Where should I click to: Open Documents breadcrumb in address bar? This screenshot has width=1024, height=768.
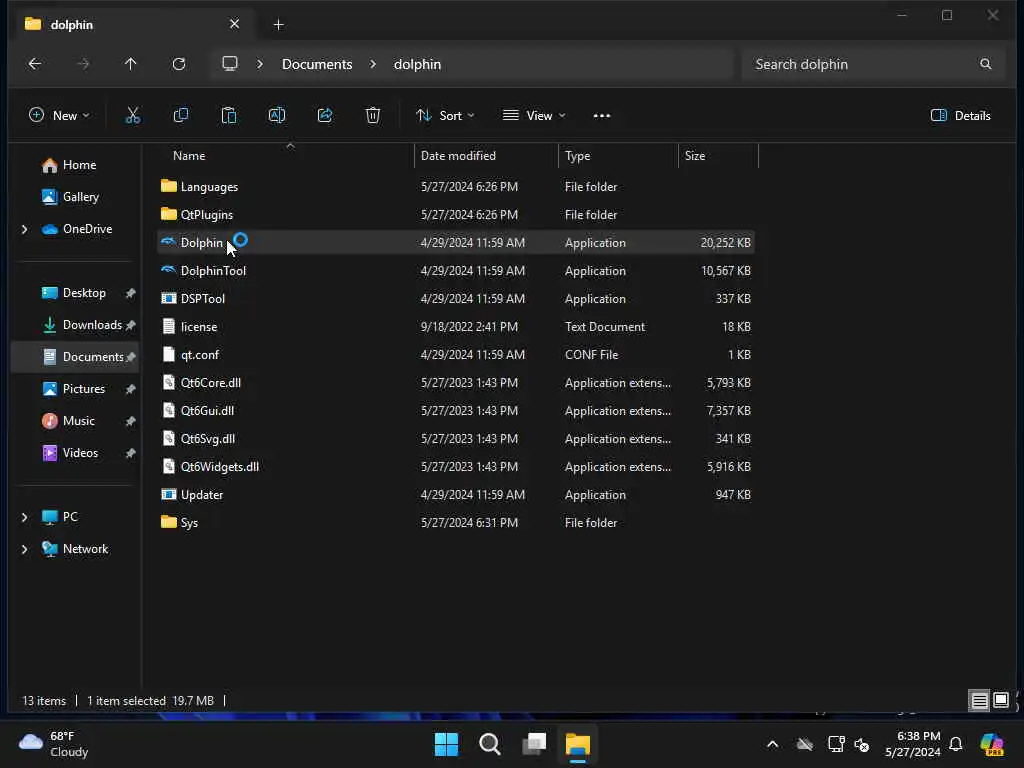click(317, 64)
